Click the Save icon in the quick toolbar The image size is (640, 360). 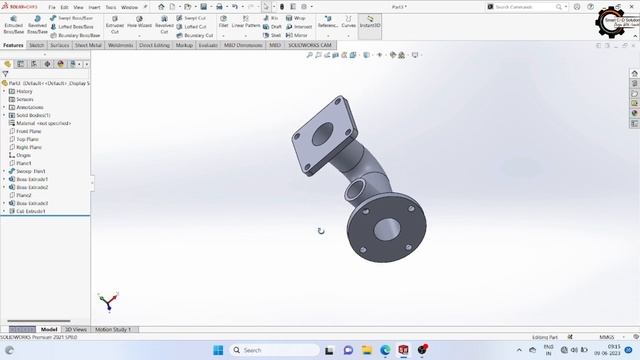tap(203, 7)
